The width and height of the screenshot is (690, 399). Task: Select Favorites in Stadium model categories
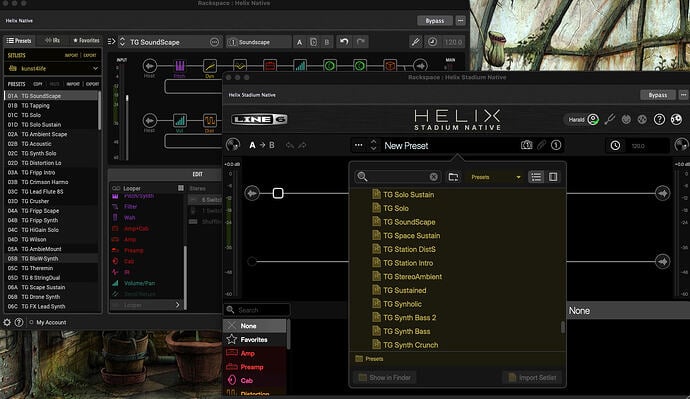255,340
